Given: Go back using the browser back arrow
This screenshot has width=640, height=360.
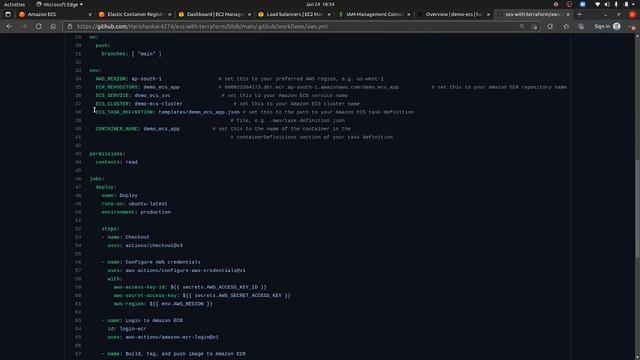Looking at the screenshot, I should click(9, 27).
